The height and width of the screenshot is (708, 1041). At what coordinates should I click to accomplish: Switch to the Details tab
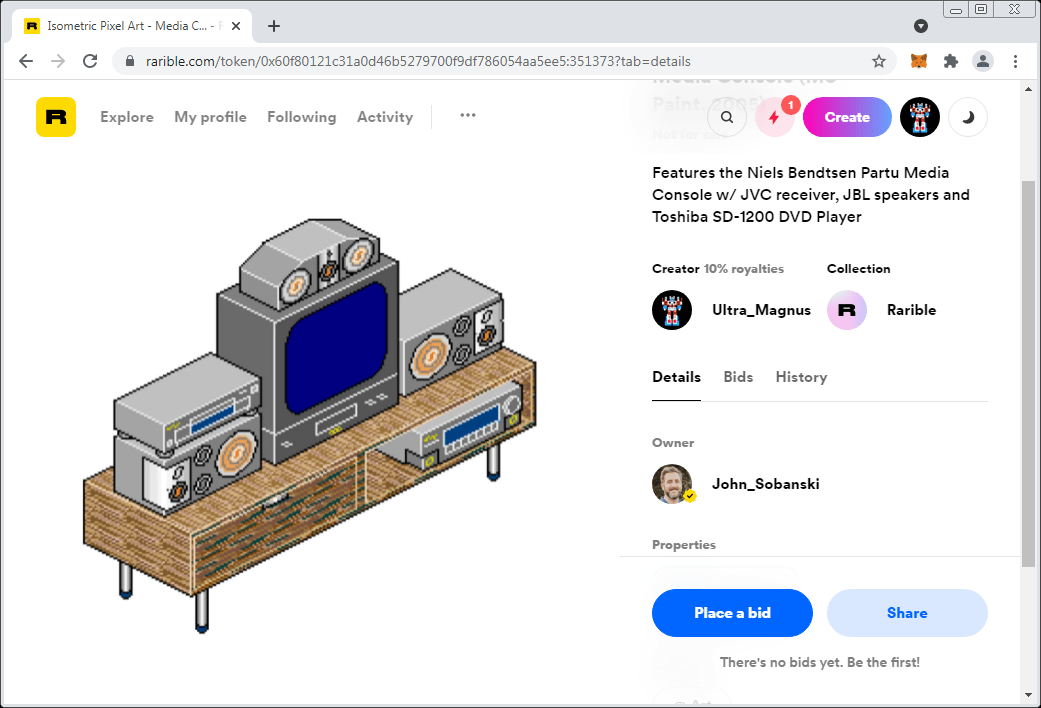pyautogui.click(x=677, y=377)
